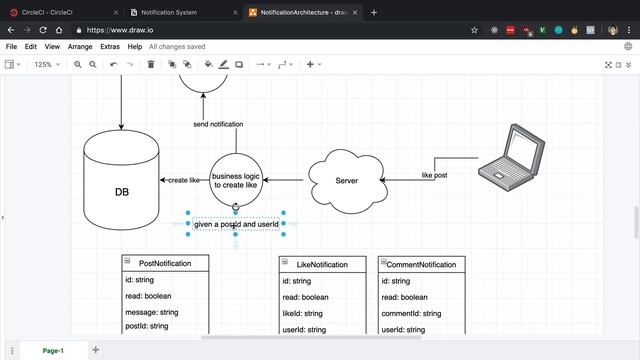Screen dimensions: 640x360
Task: Open the Help menu
Action: 135,47
